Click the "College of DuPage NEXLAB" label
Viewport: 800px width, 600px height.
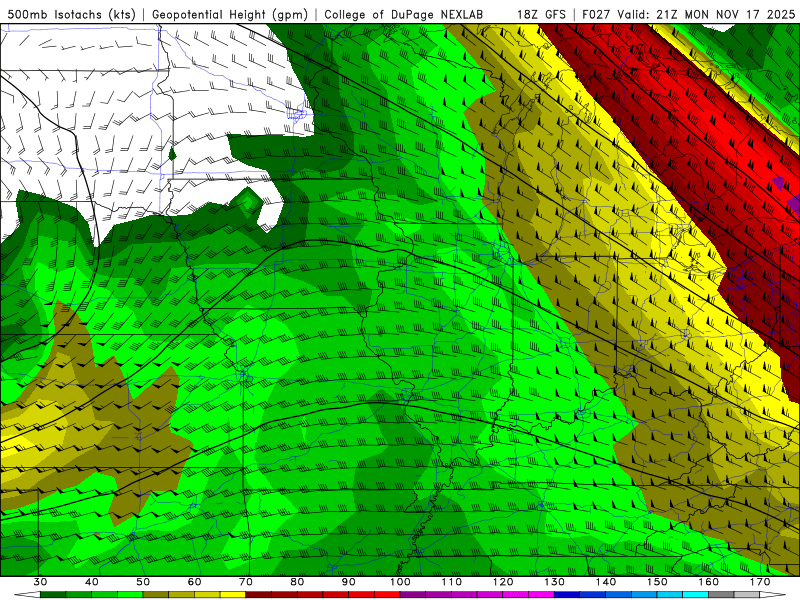pyautogui.click(x=403, y=14)
